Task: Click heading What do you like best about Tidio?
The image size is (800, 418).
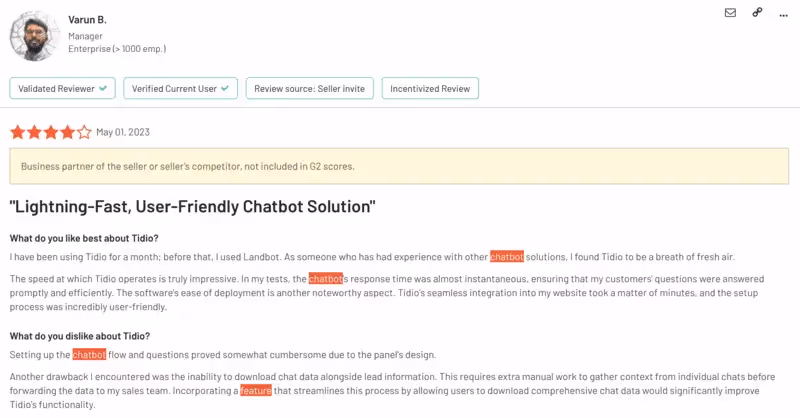Action: (x=84, y=238)
